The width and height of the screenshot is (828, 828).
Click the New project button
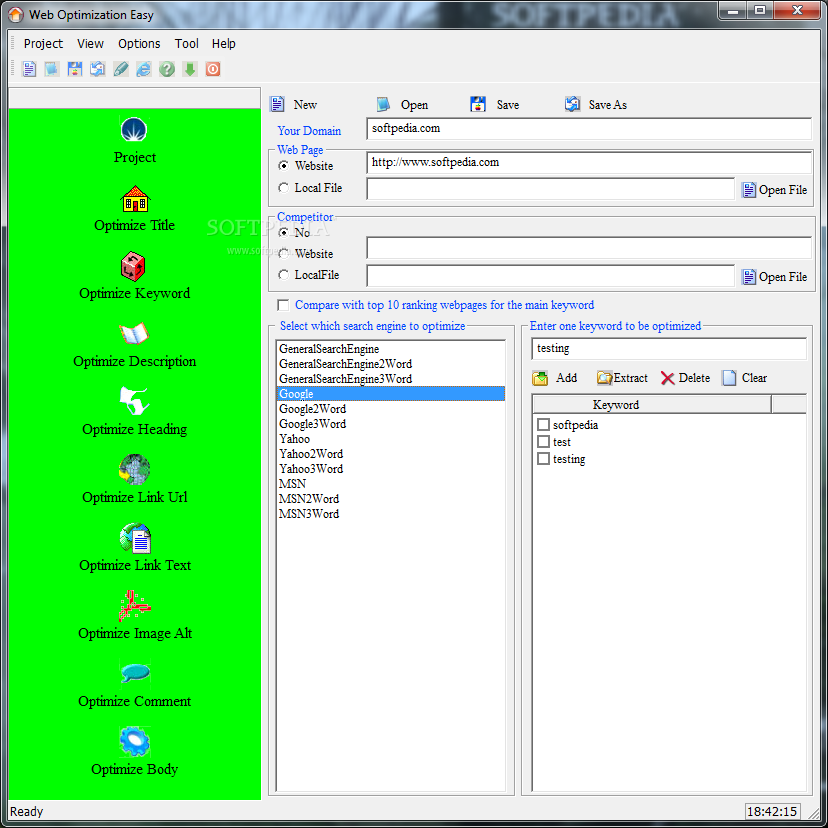[x=294, y=105]
